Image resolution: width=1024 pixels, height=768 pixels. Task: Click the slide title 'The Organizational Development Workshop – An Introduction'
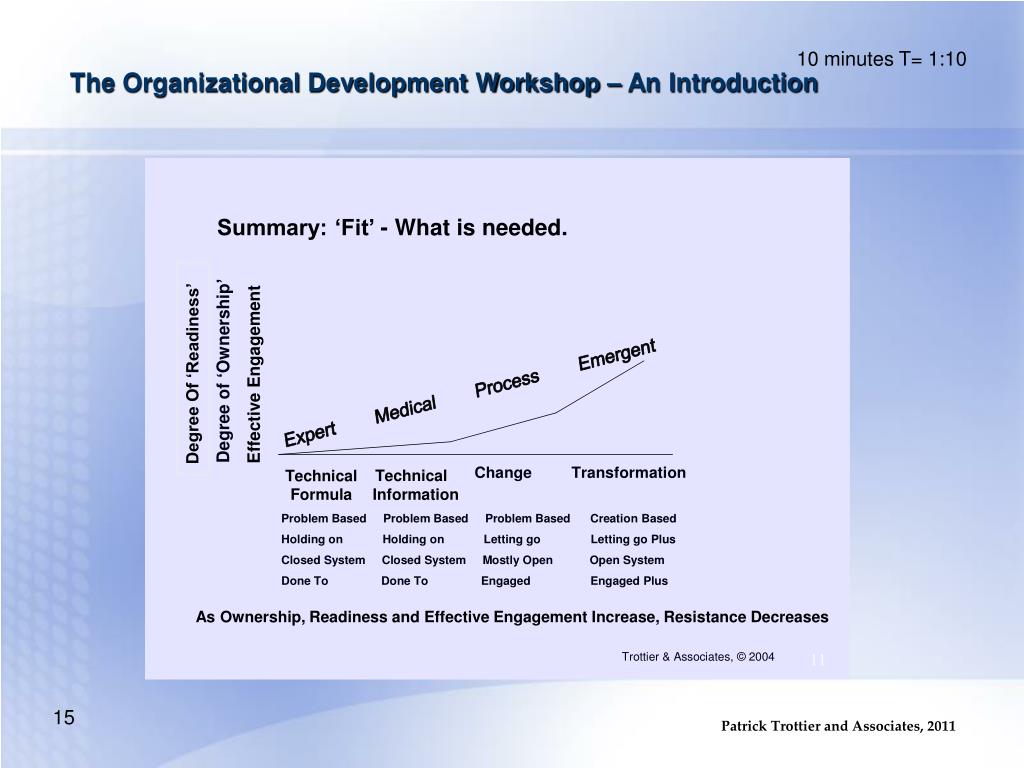[444, 84]
